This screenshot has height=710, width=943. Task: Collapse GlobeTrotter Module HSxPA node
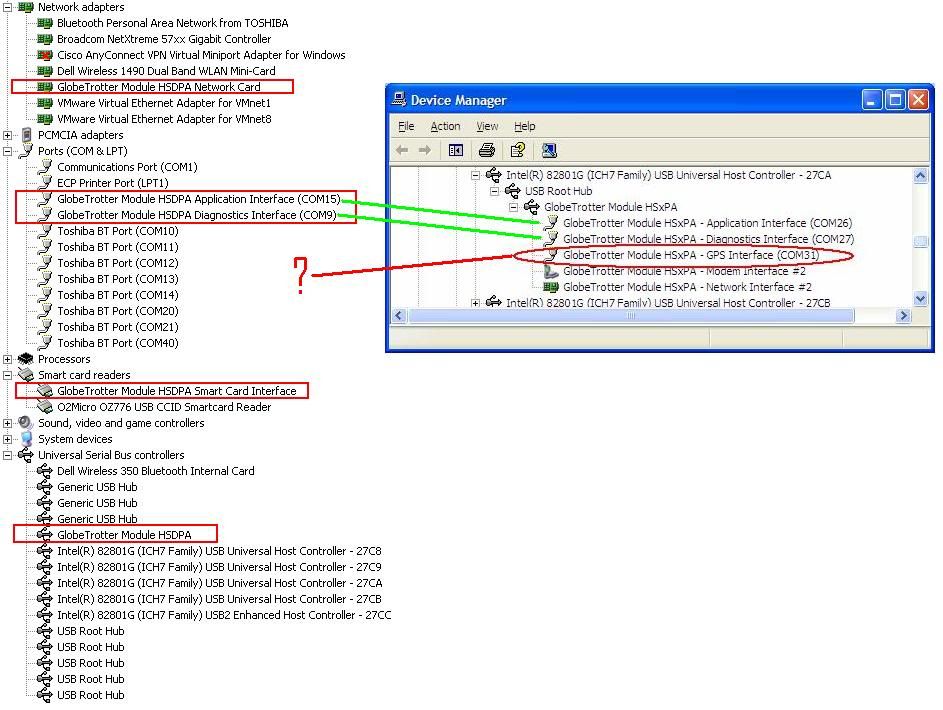(x=514, y=207)
